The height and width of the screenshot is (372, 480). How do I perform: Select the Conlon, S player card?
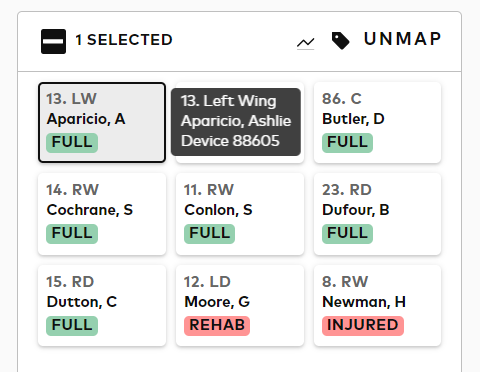click(240, 214)
